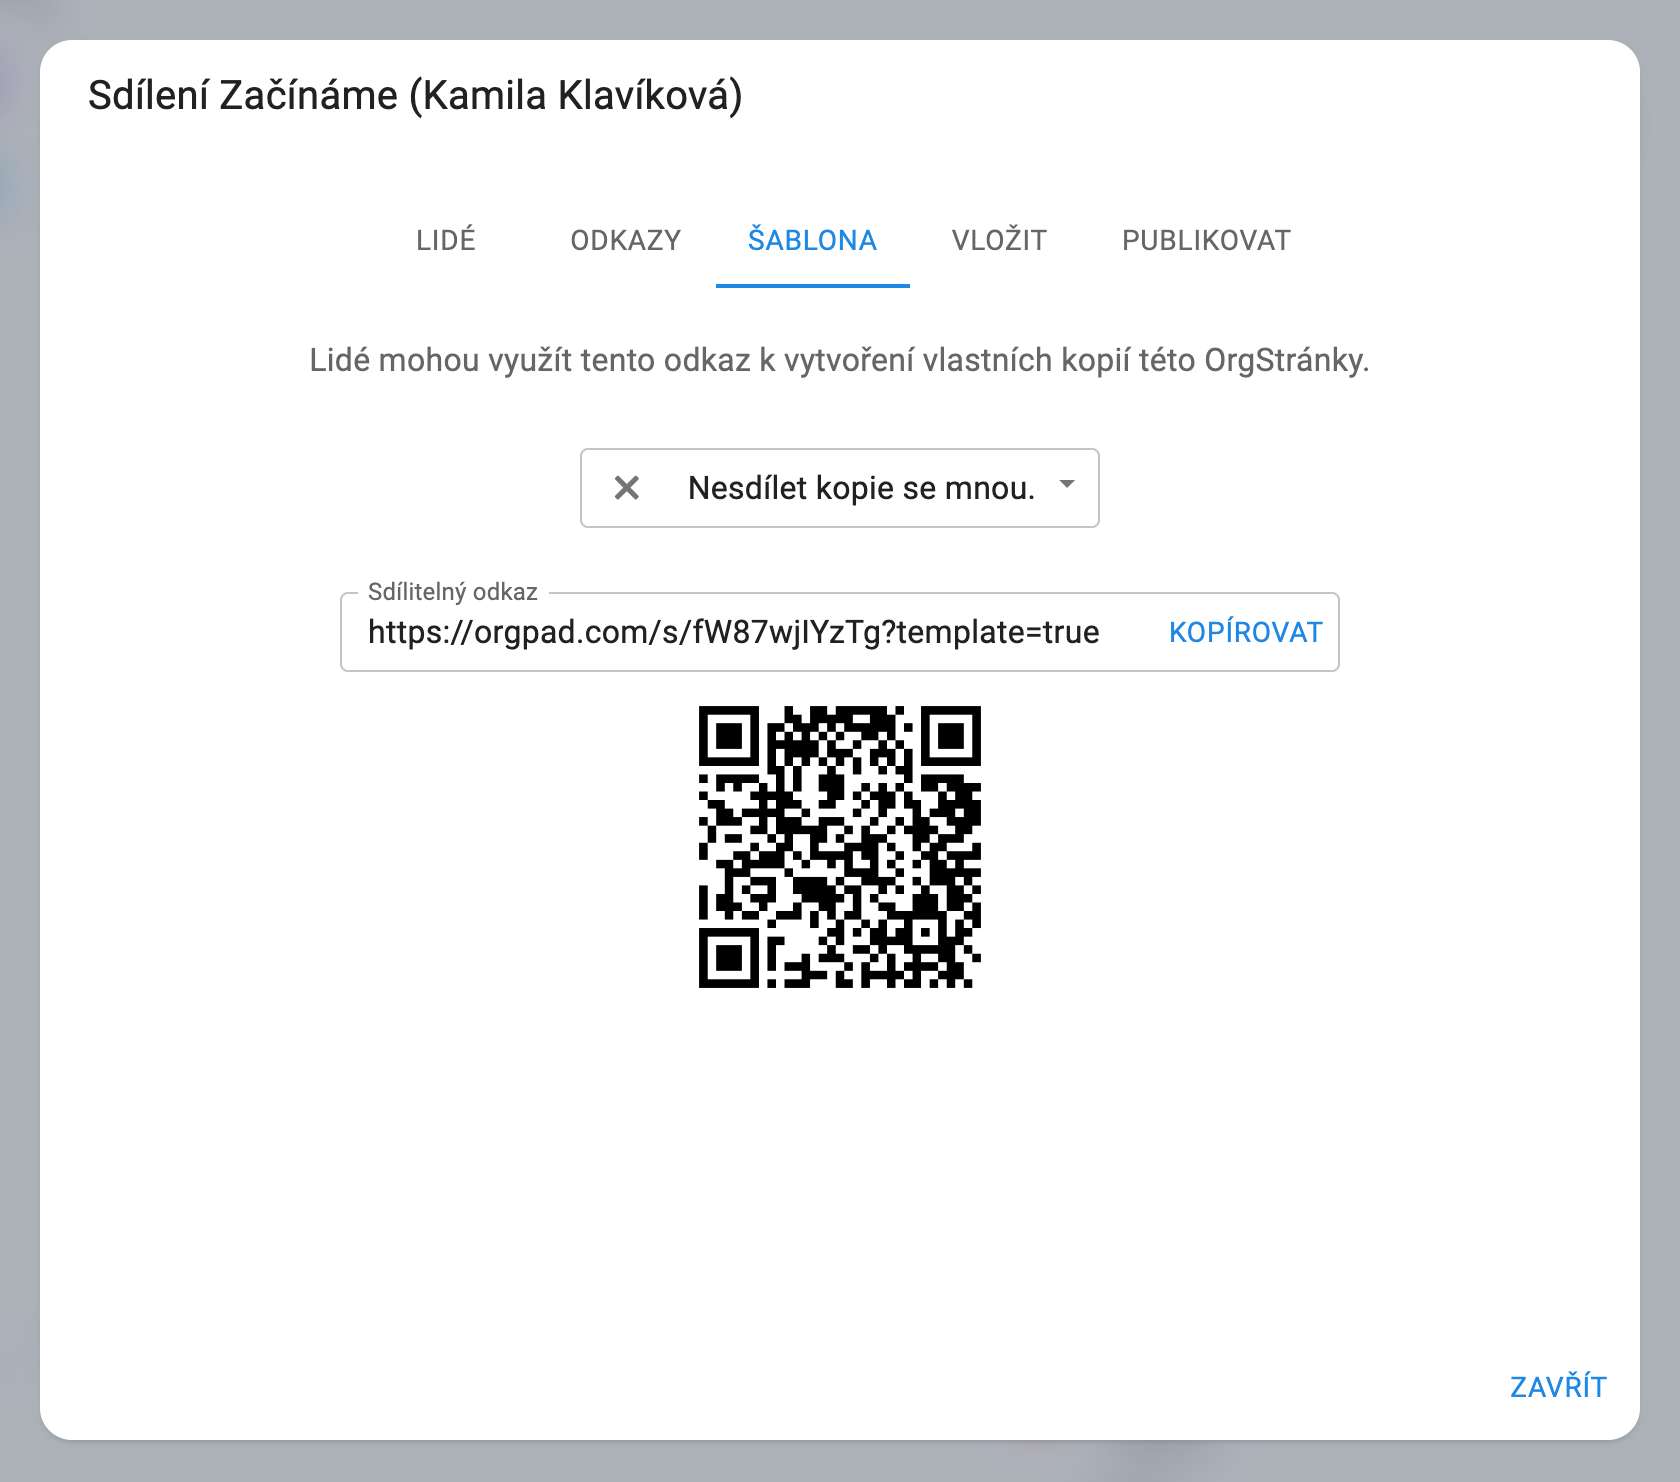
Task: Close the dialog with ZAVŘÍT
Action: (1557, 1387)
